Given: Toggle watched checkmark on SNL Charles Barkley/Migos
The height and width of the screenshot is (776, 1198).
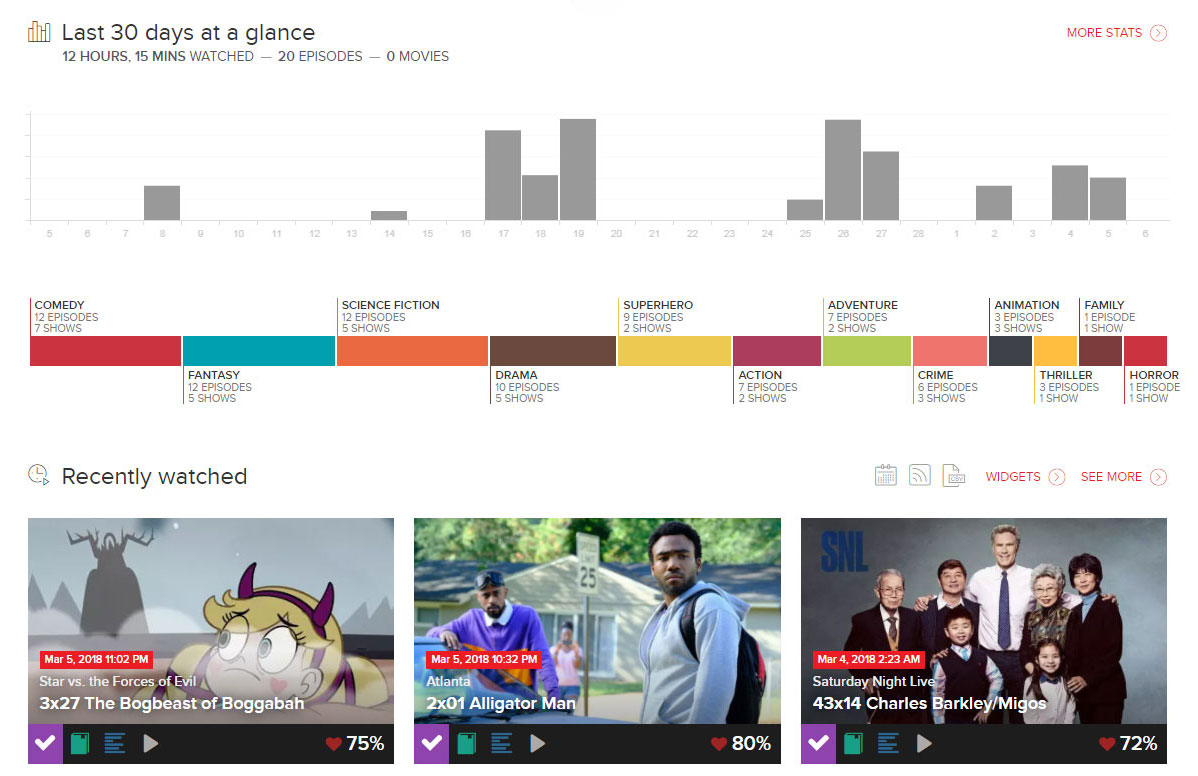Looking at the screenshot, I should 818,744.
